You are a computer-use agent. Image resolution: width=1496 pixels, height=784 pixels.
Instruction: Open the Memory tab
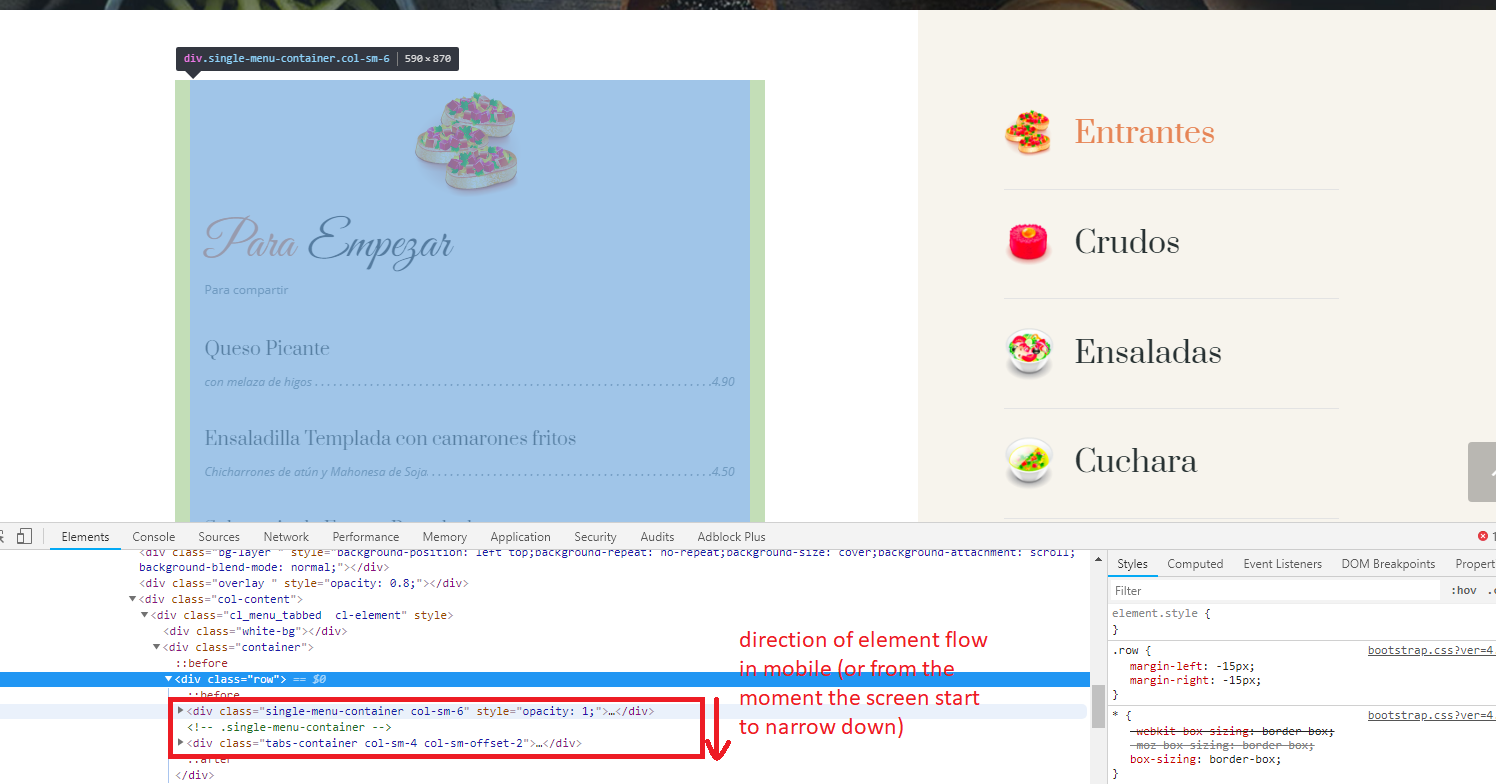tap(444, 537)
